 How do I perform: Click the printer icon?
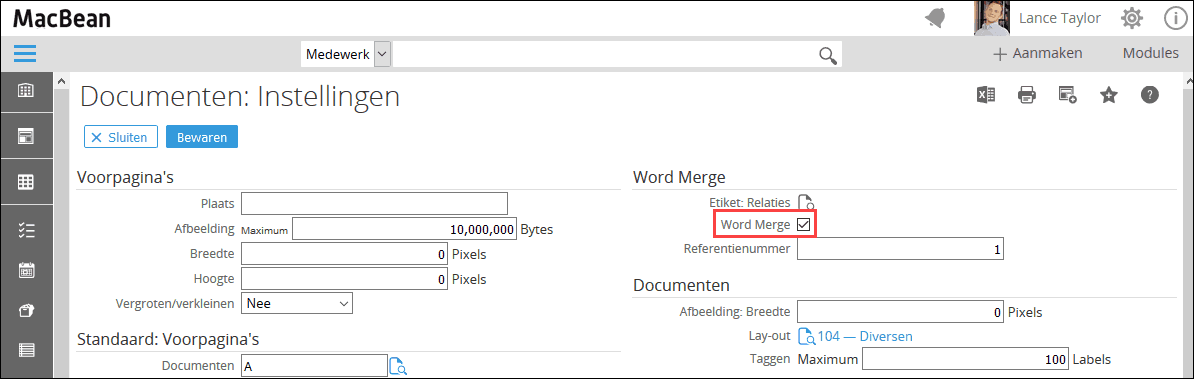tap(1026, 95)
